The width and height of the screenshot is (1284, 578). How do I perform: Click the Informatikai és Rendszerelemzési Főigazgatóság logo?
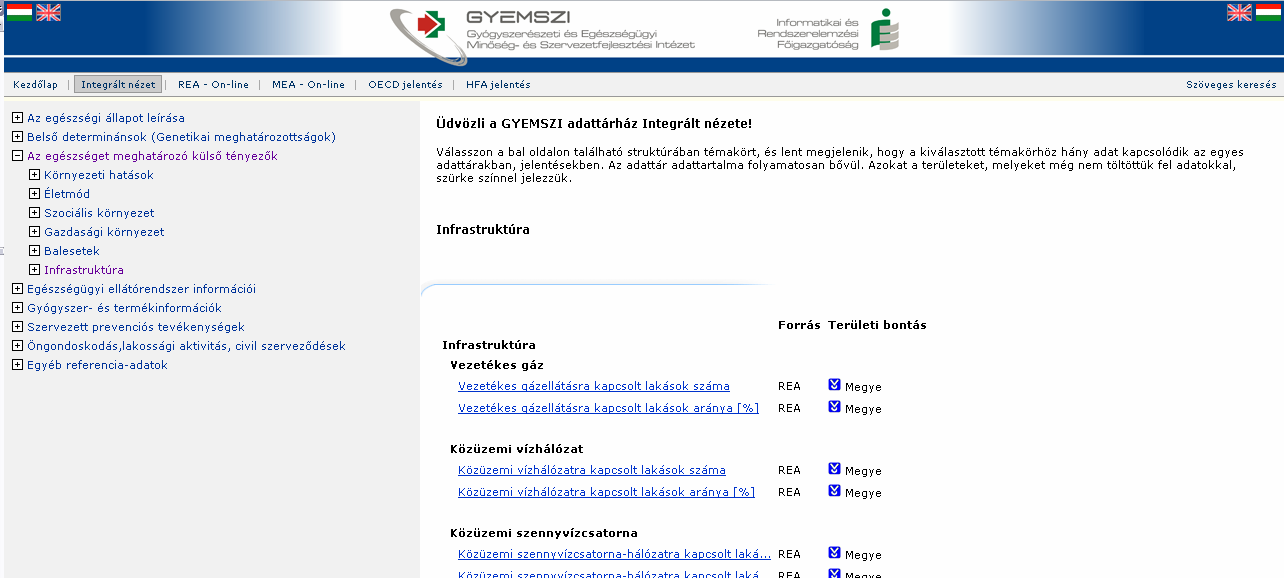(829, 31)
